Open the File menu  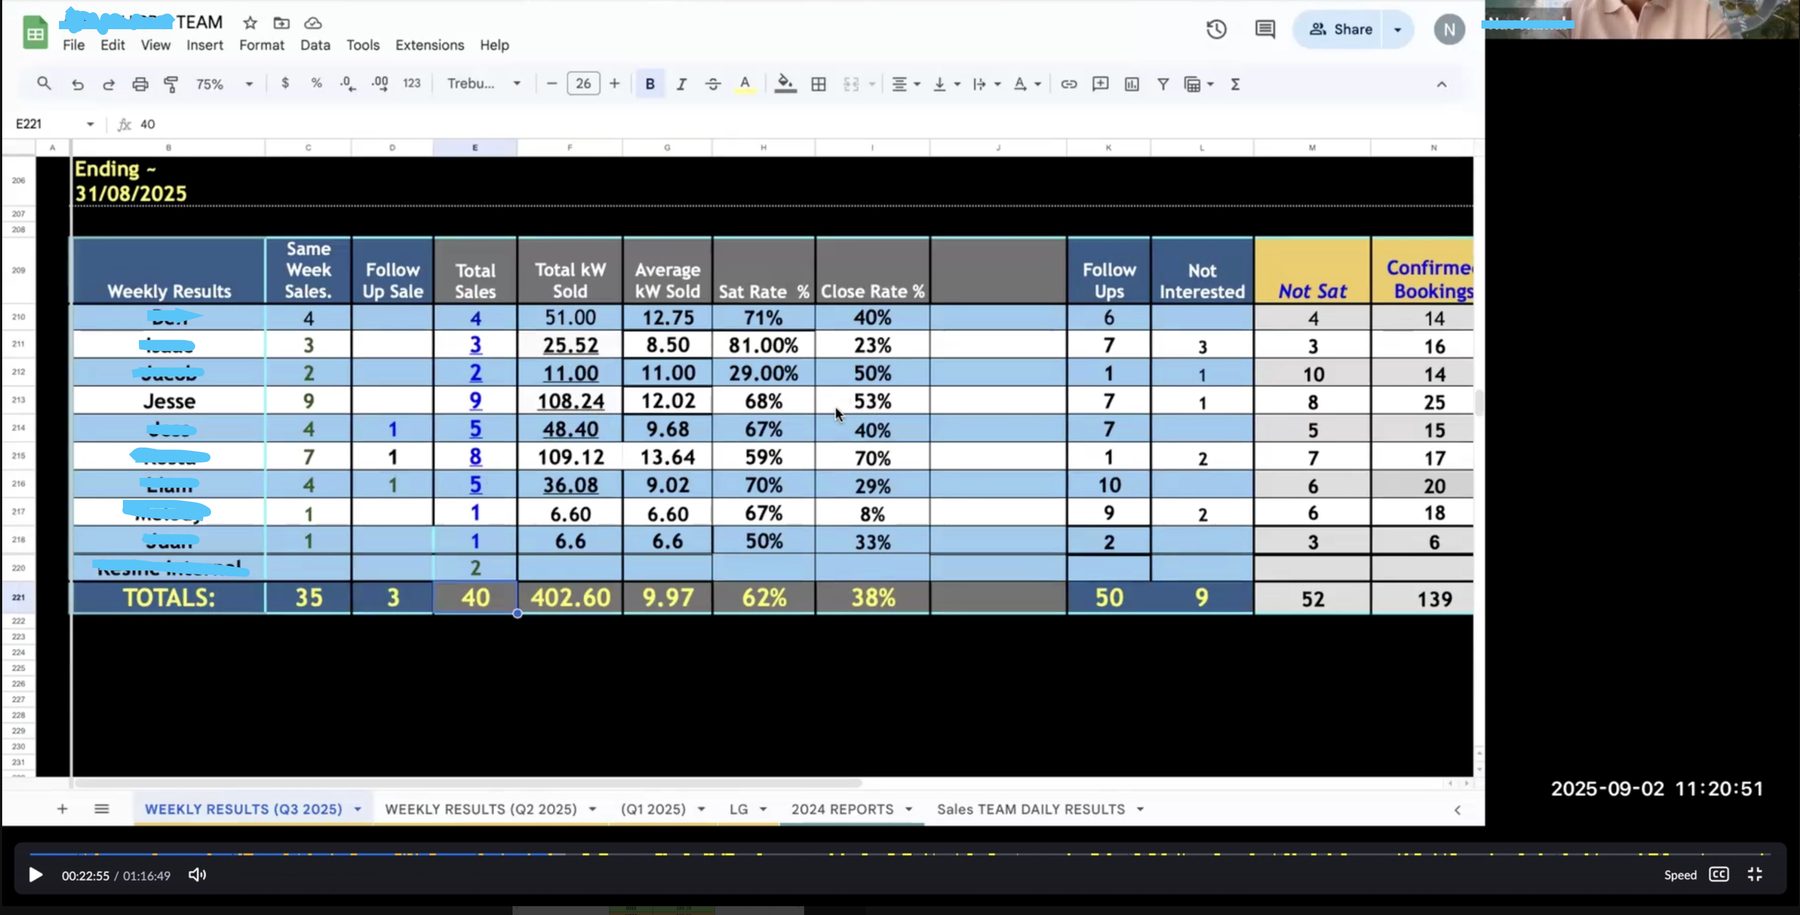(x=74, y=45)
